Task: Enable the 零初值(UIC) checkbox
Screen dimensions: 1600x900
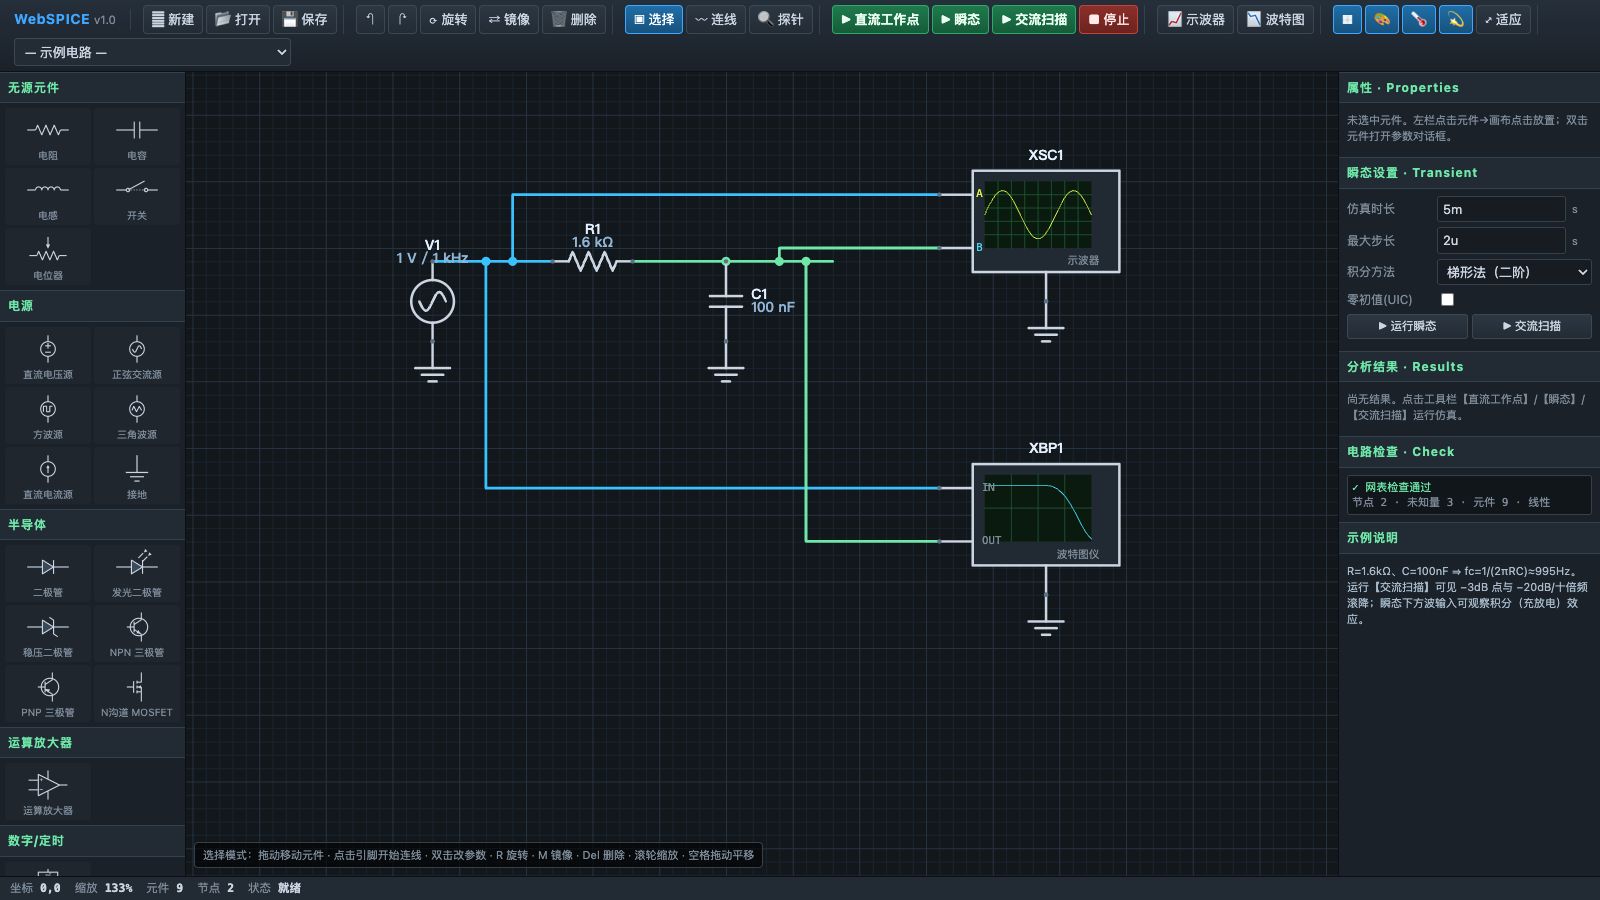Action: [x=1447, y=299]
